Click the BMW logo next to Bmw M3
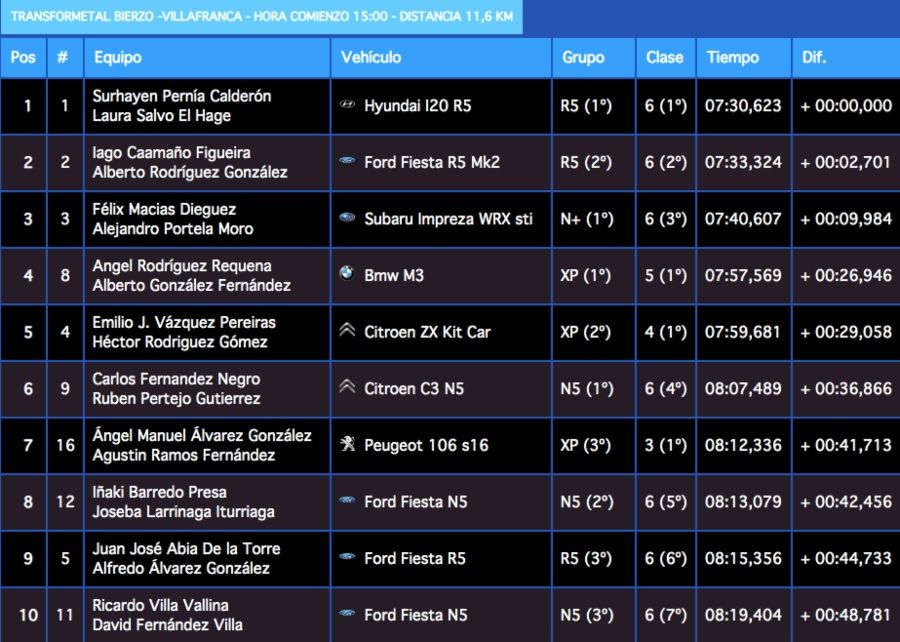900x642 pixels. click(347, 274)
